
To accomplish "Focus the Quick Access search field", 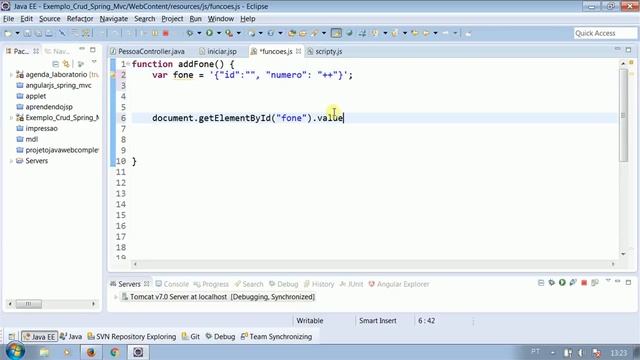I will pyautogui.click(x=605, y=33).
